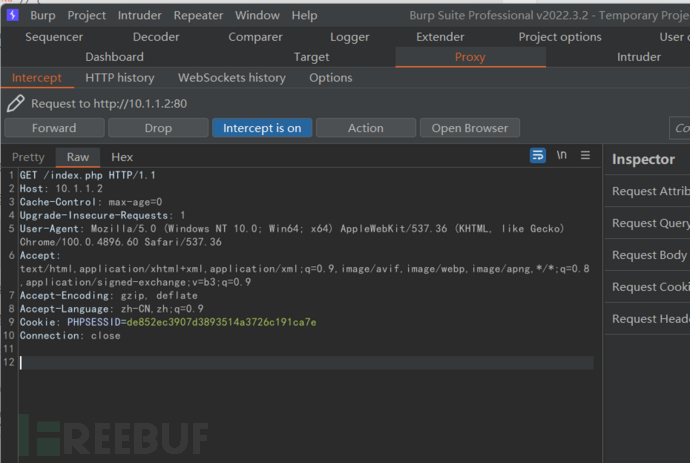
Task: Switch to the Logger tab
Action: click(x=349, y=37)
